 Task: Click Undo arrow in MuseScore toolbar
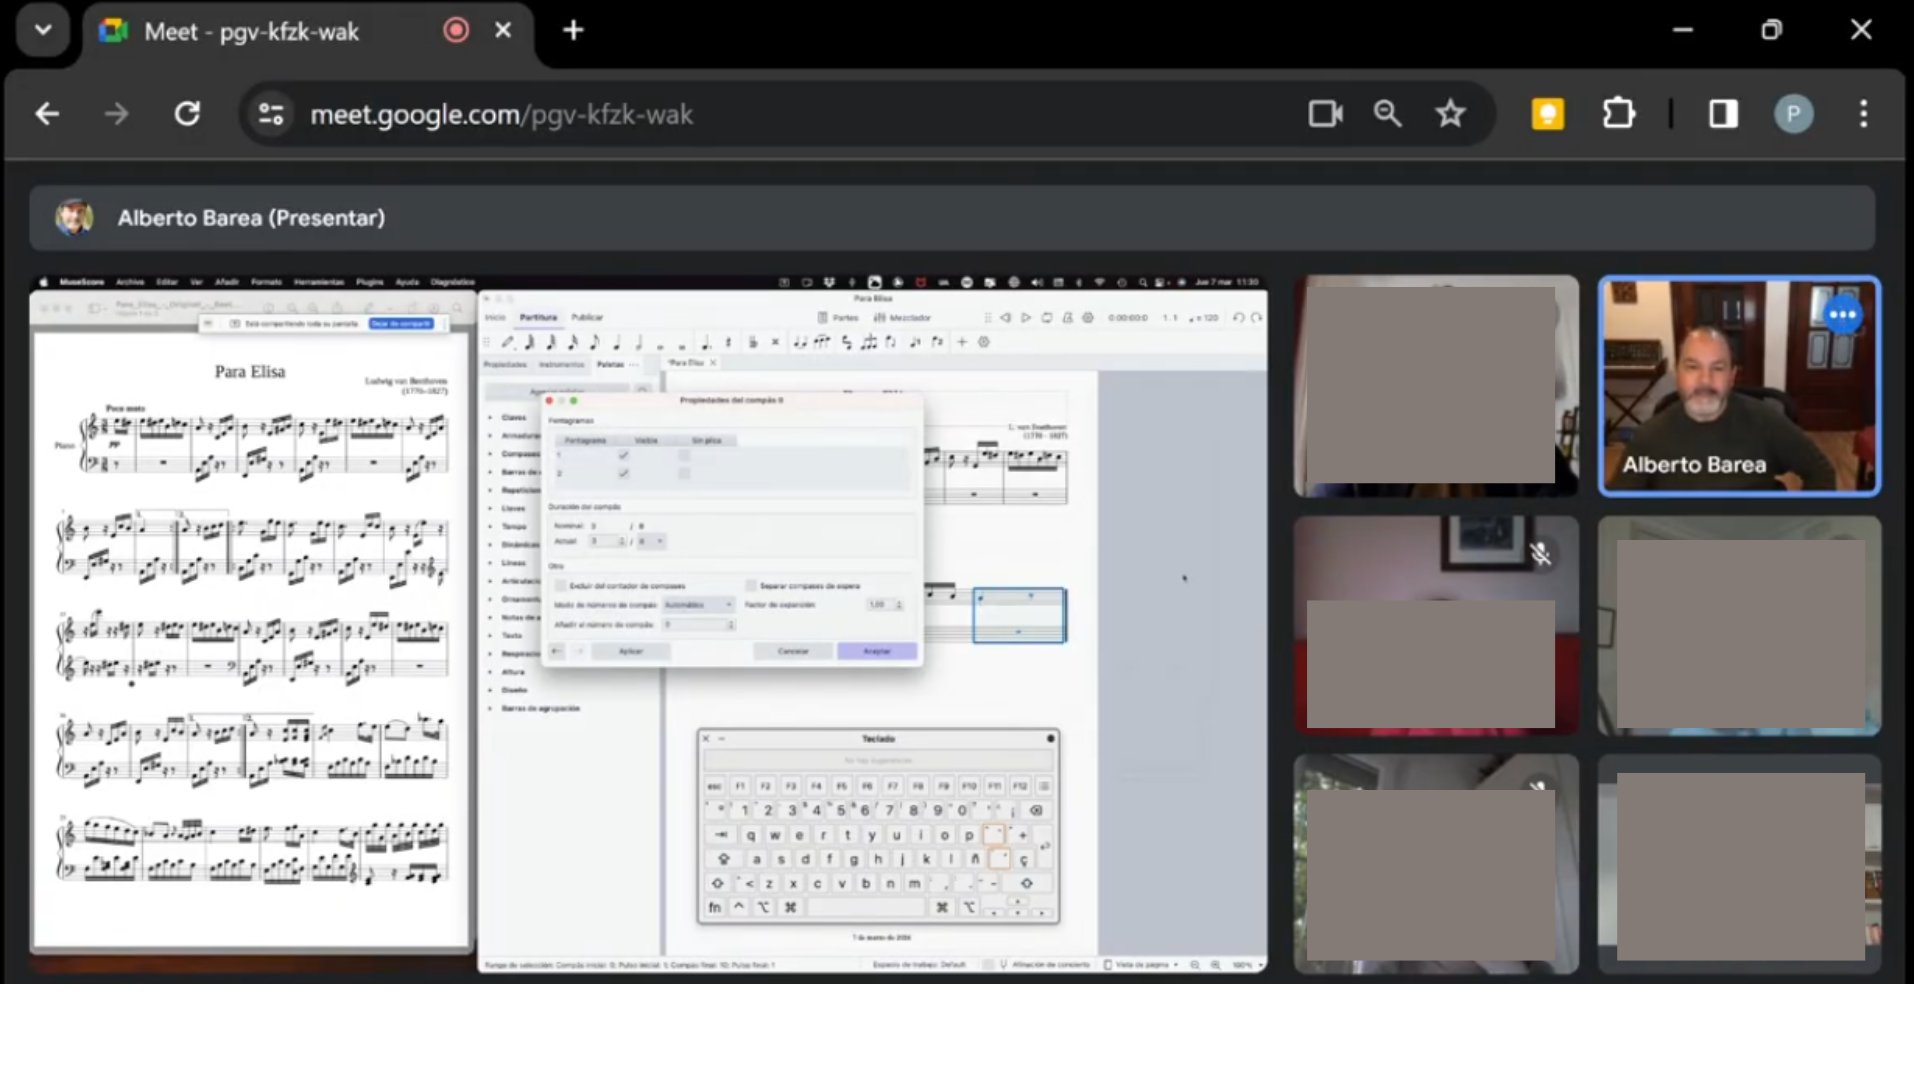[x=1239, y=318]
